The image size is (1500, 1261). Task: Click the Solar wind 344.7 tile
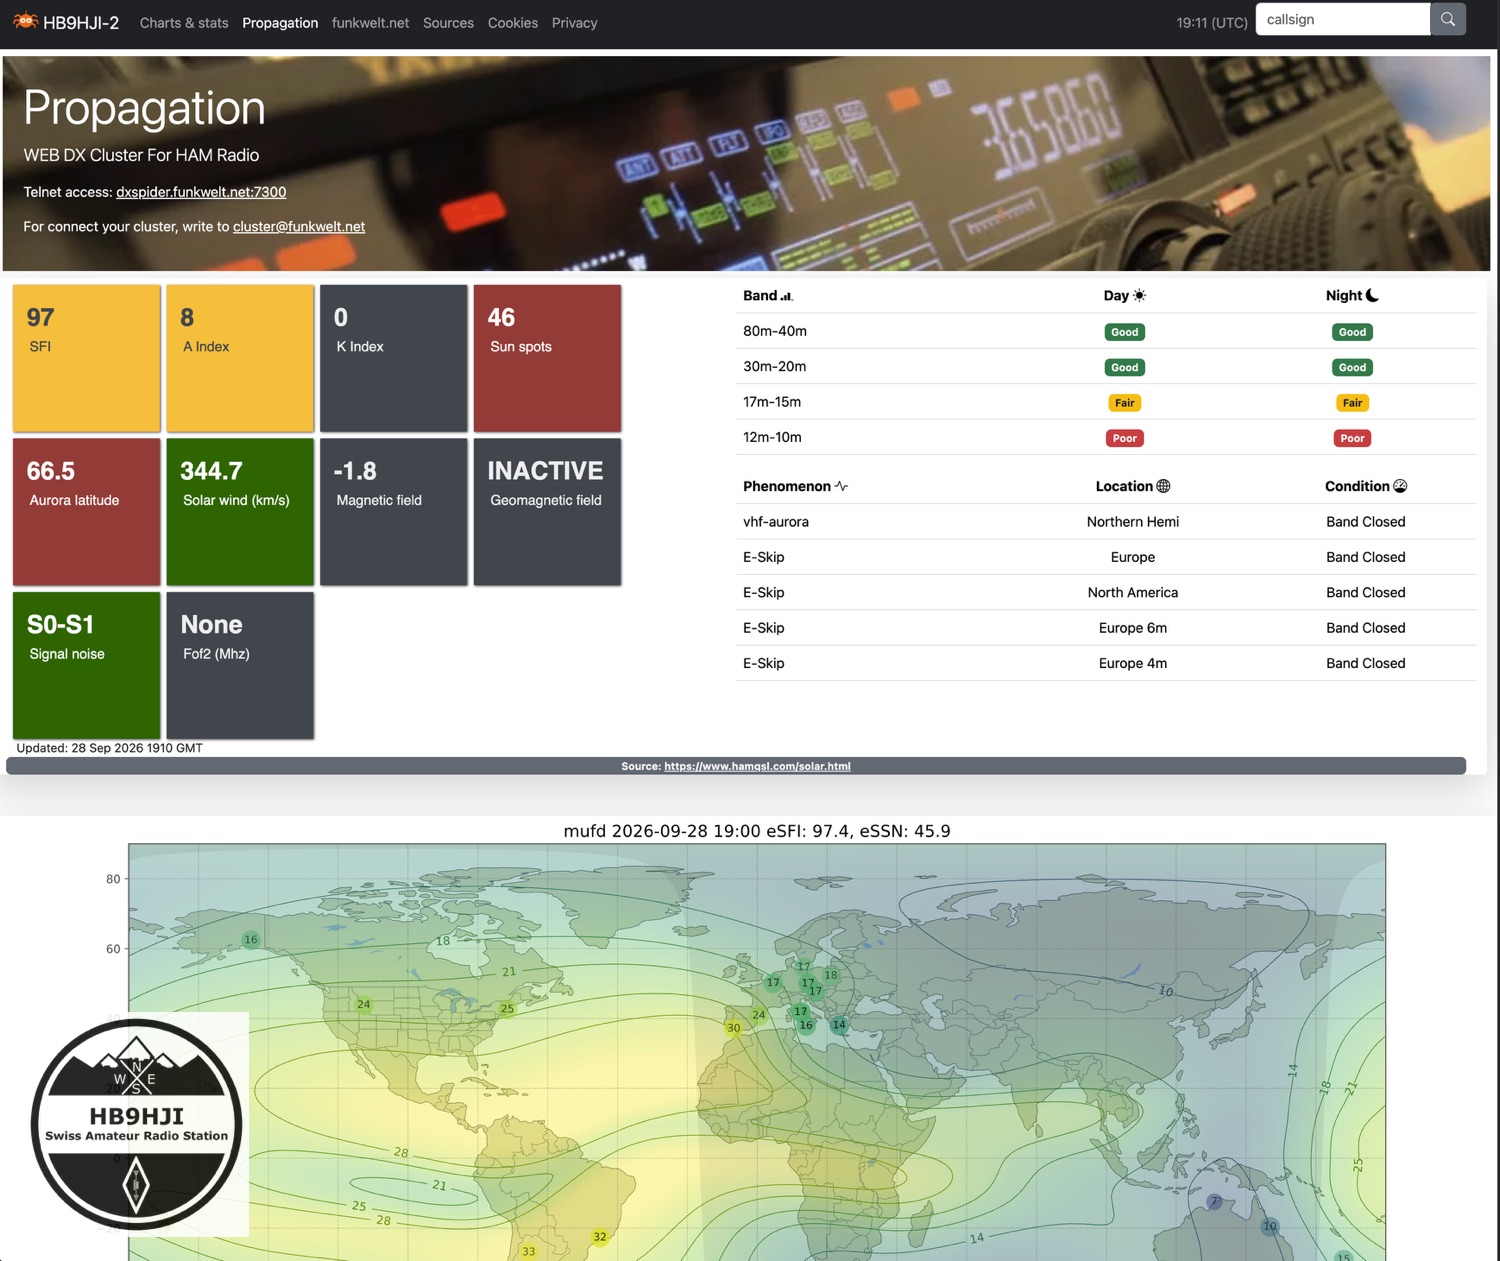[240, 512]
